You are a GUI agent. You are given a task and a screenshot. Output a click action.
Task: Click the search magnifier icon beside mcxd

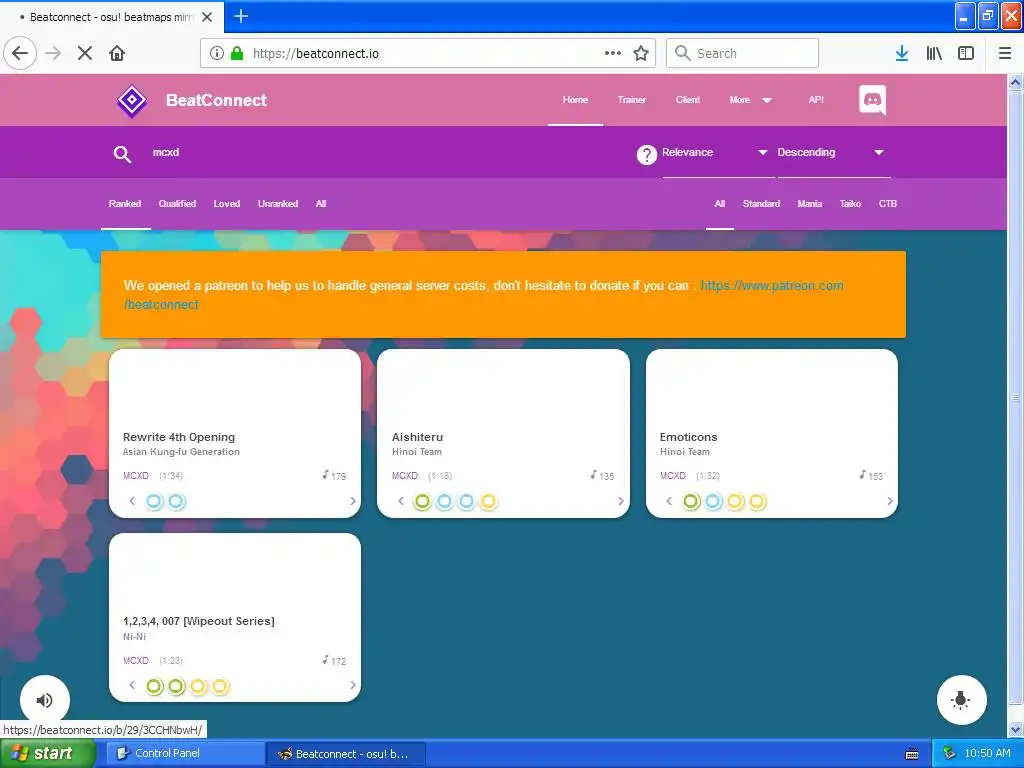(122, 153)
